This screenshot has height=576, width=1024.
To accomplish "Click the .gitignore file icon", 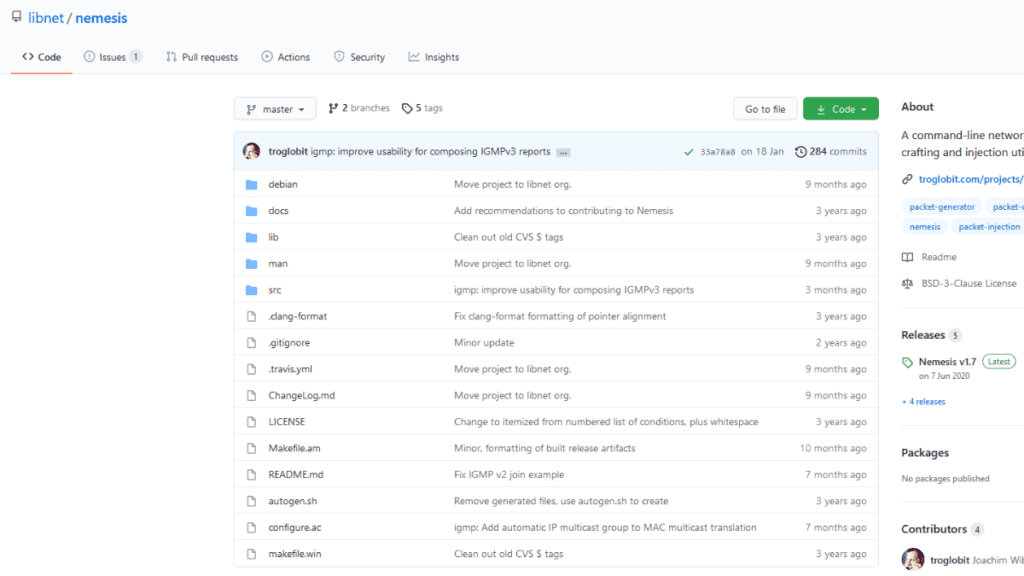I will point(251,343).
